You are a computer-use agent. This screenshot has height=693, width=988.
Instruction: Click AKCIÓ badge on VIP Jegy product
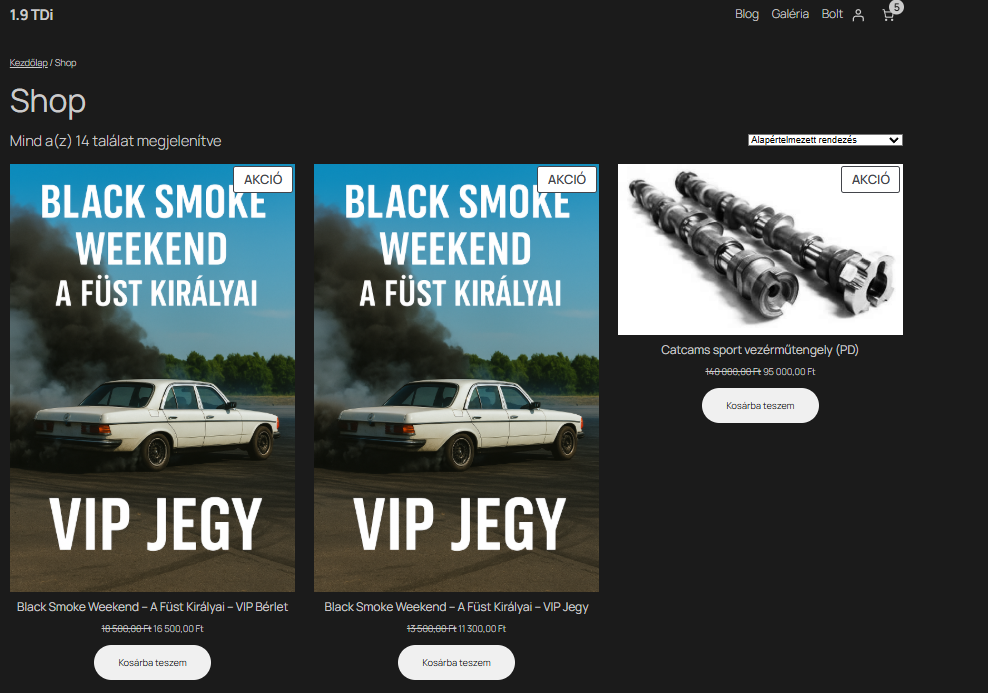coord(566,180)
